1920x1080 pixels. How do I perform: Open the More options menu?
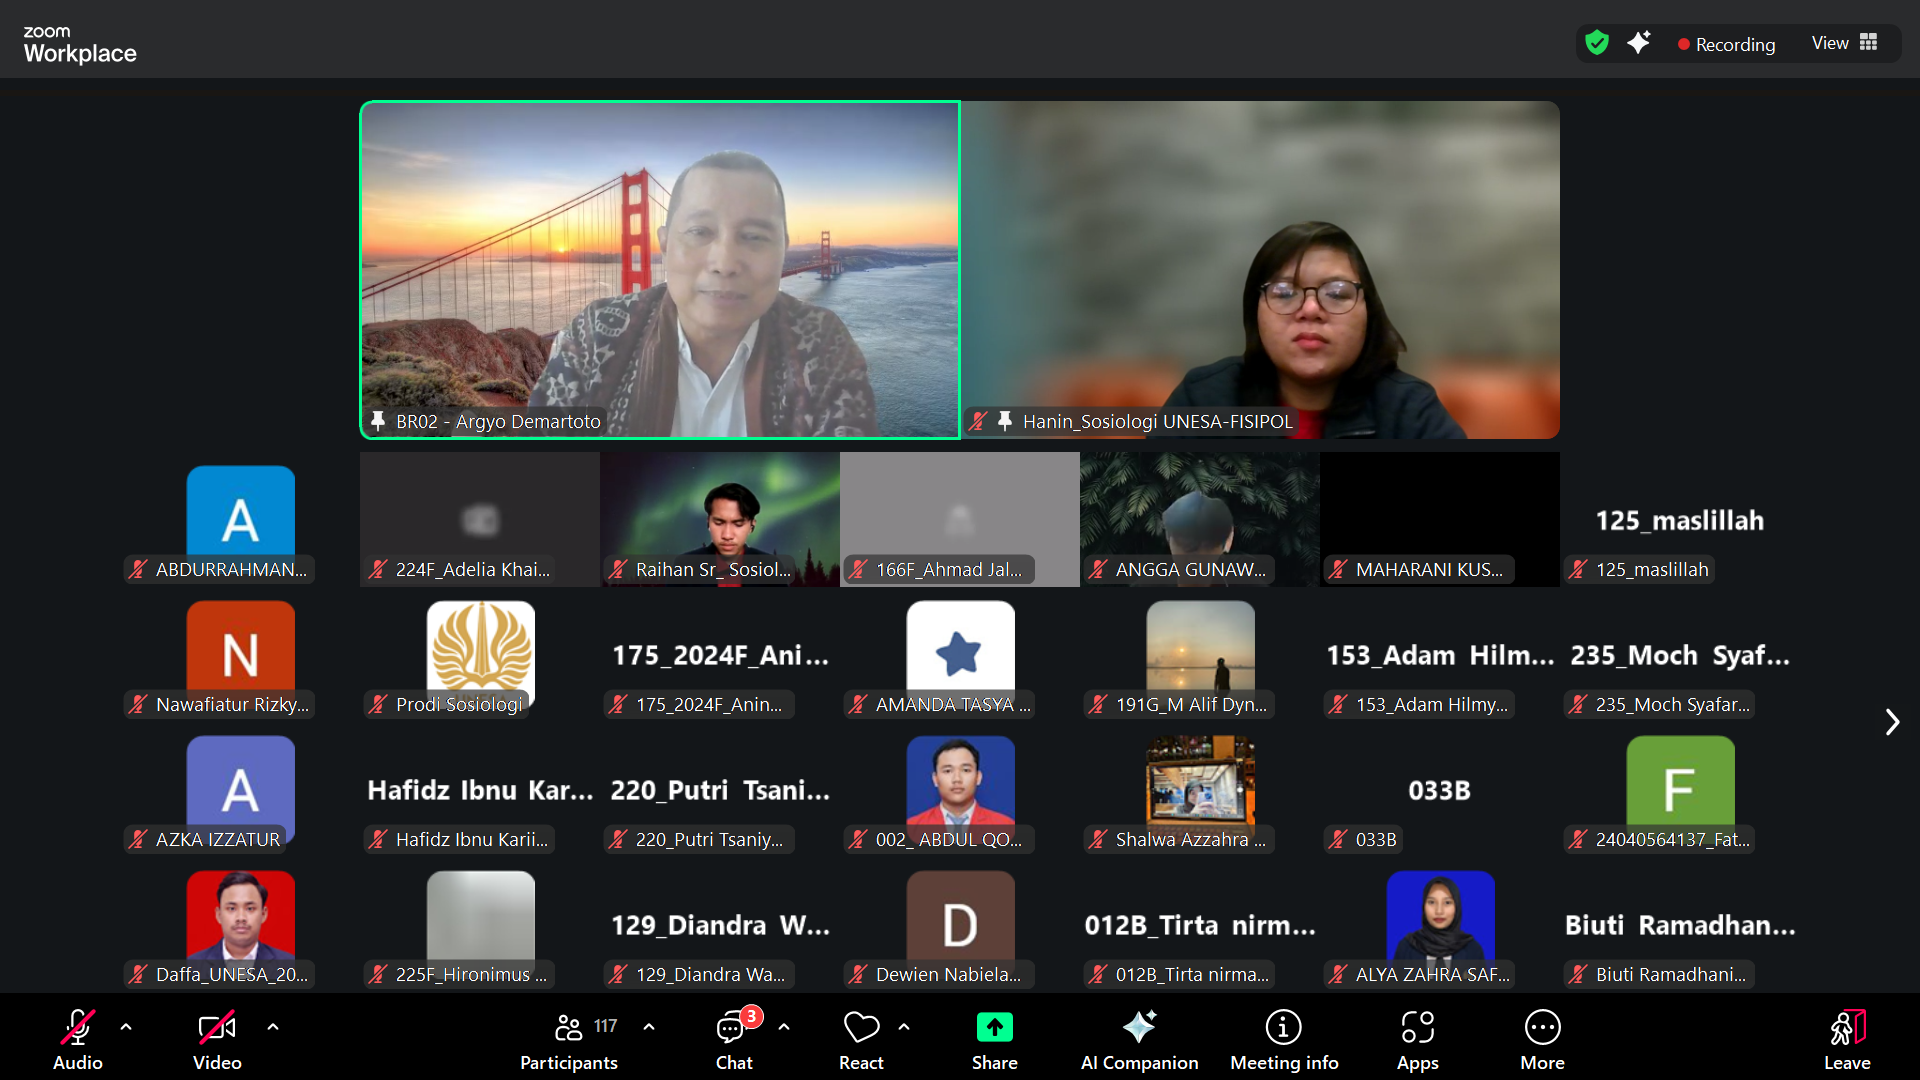(x=1542, y=1028)
